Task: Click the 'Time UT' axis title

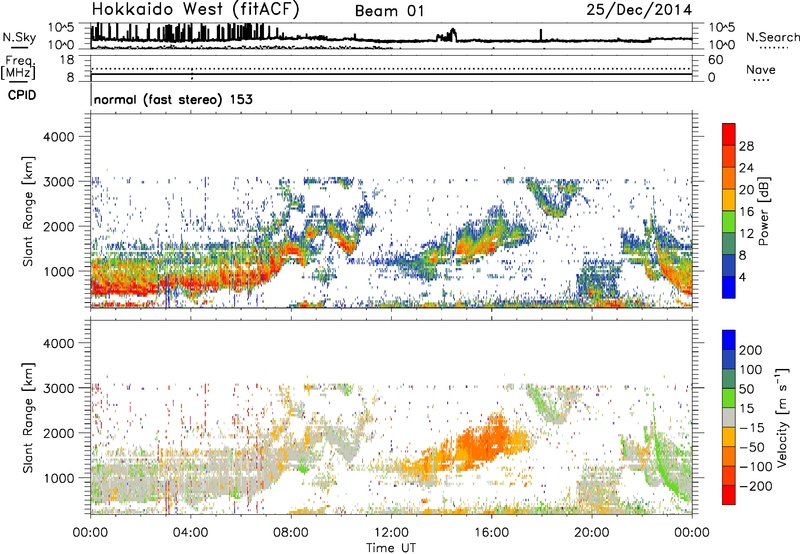Action: (391, 547)
